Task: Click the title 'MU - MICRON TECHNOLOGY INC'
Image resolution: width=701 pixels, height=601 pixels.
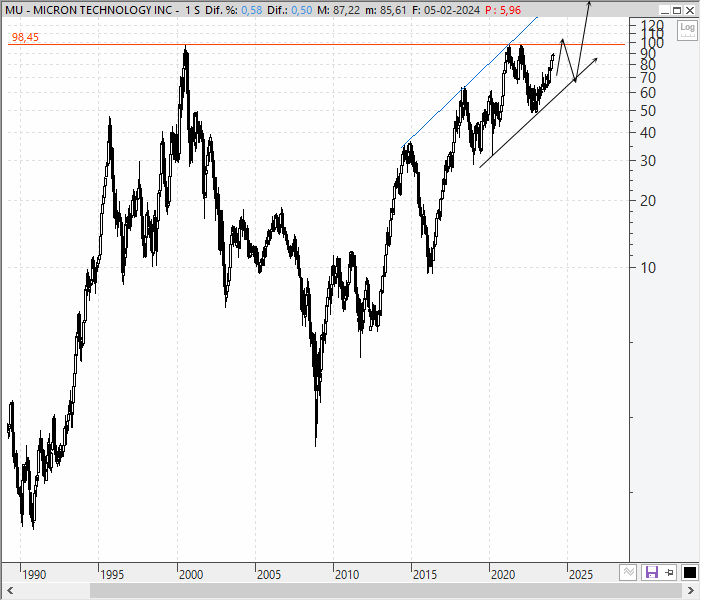Action: [89, 10]
